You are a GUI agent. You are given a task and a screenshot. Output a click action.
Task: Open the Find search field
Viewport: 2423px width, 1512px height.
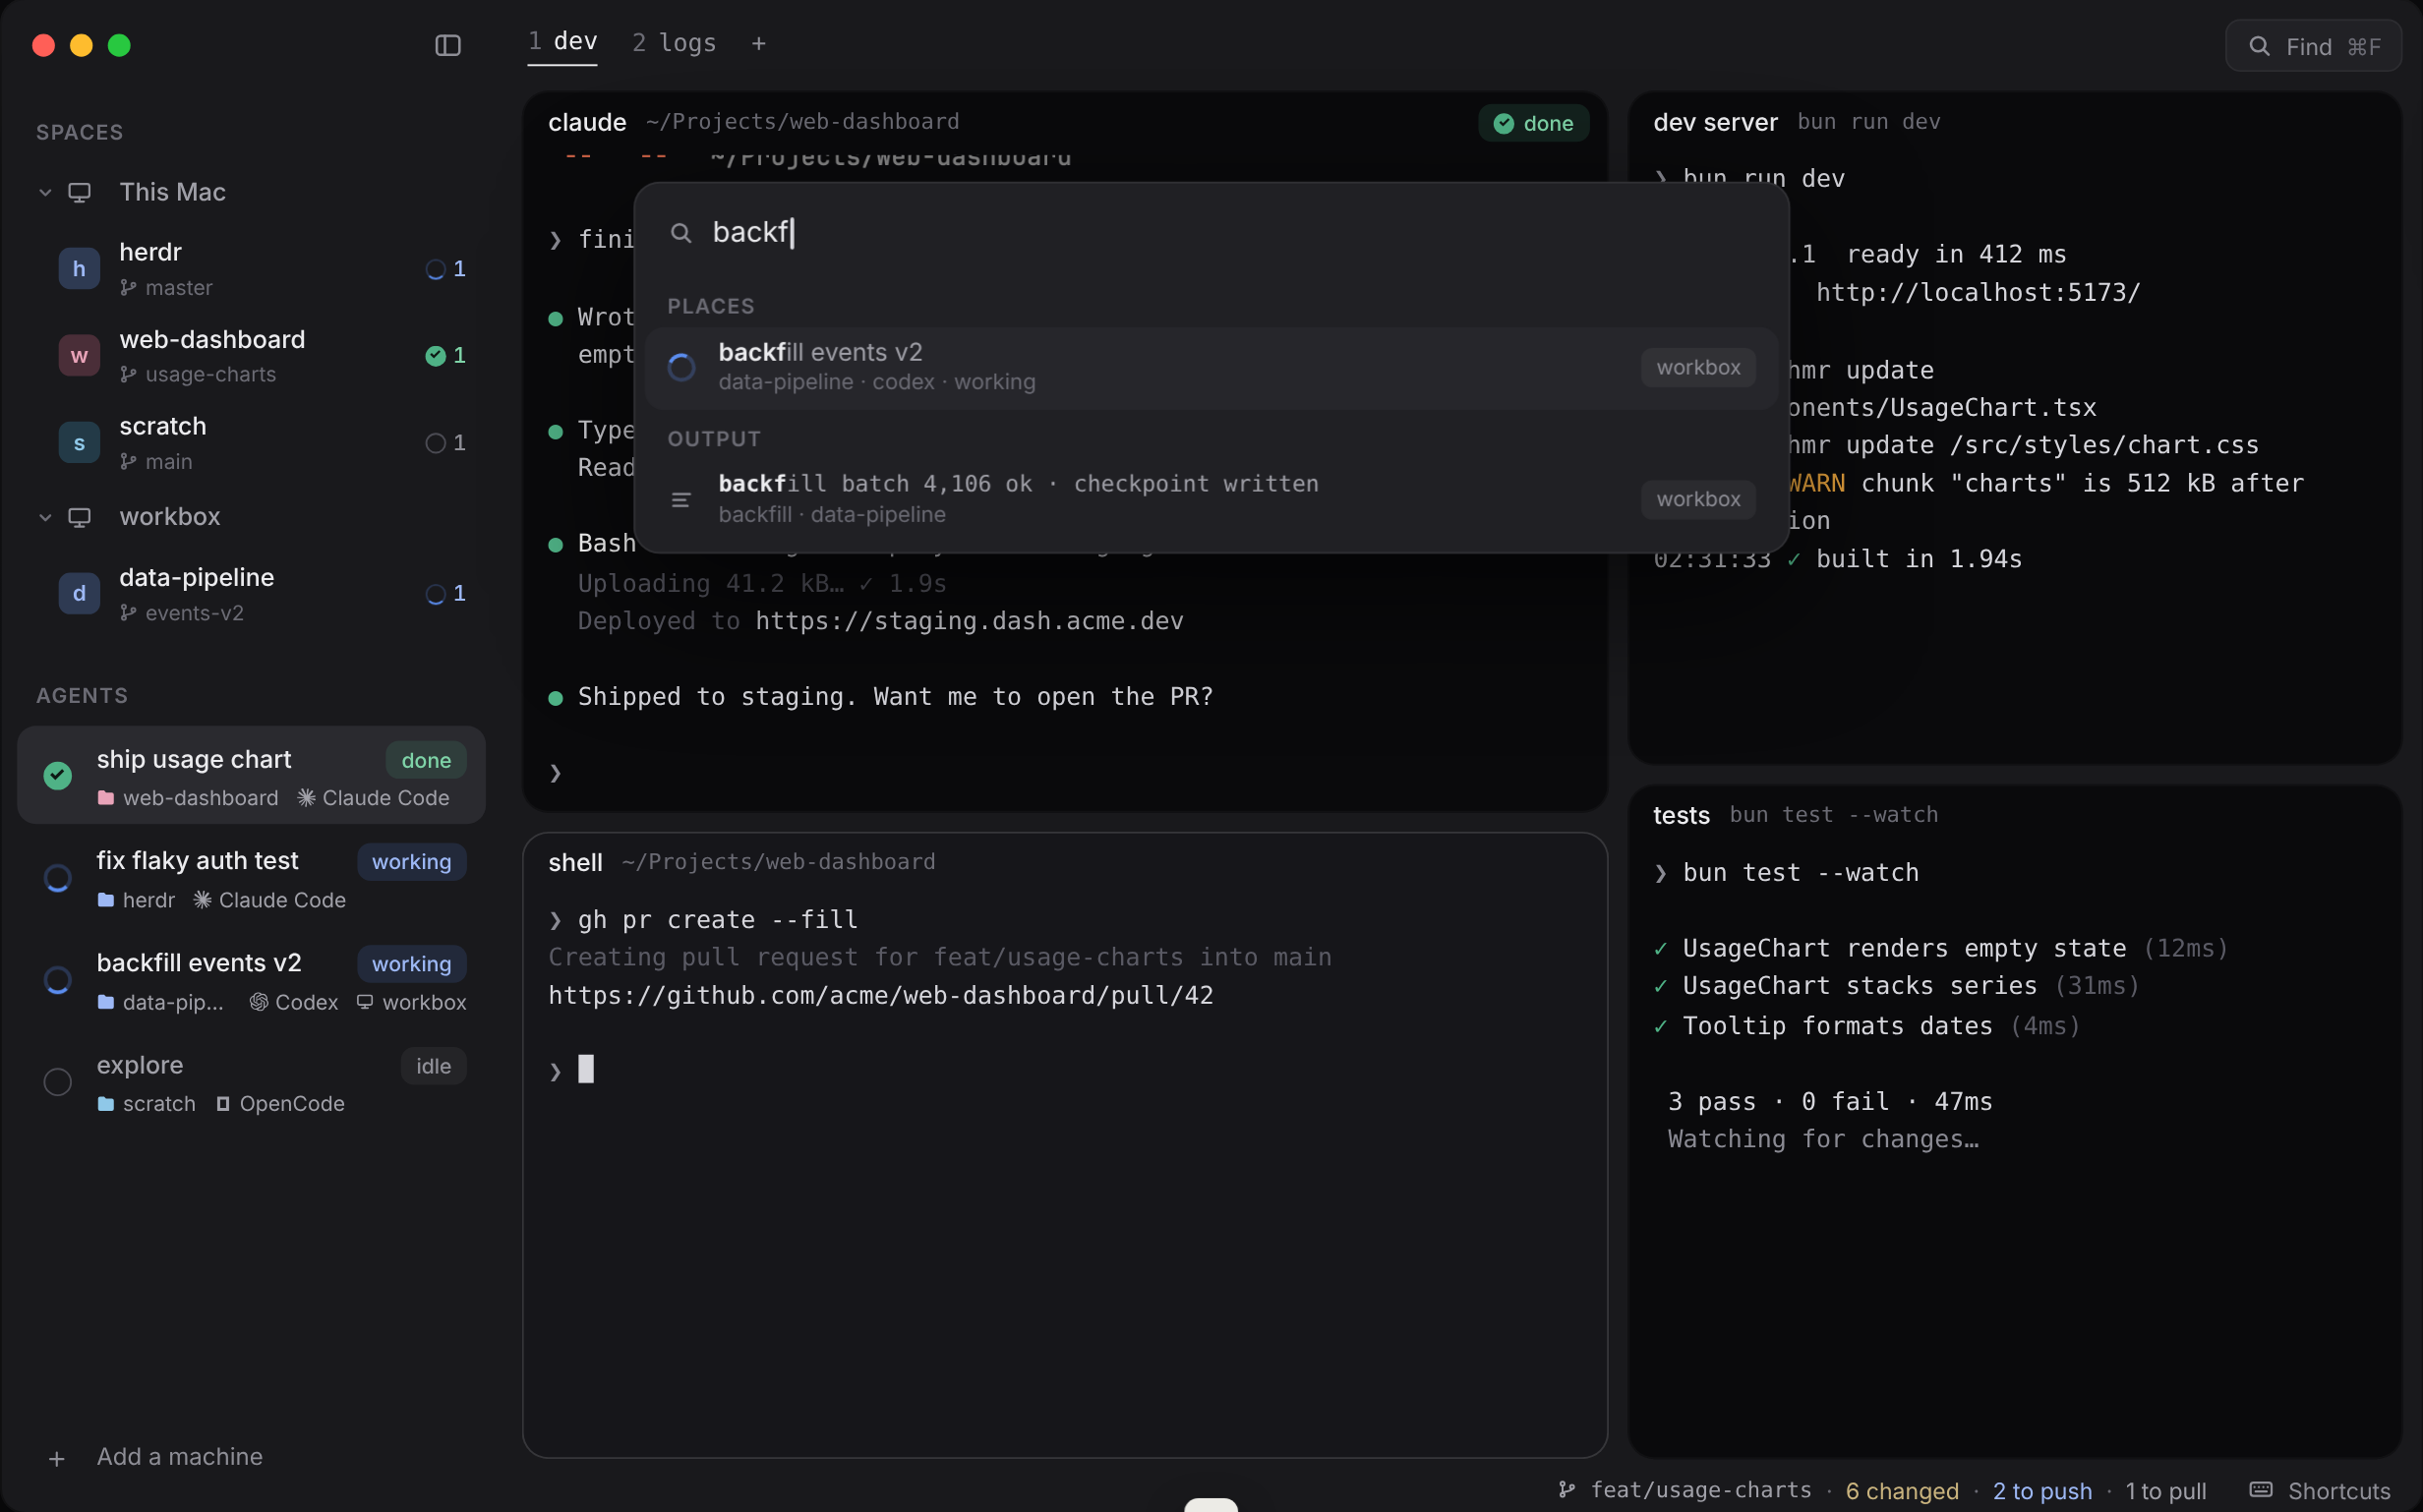tap(2313, 46)
